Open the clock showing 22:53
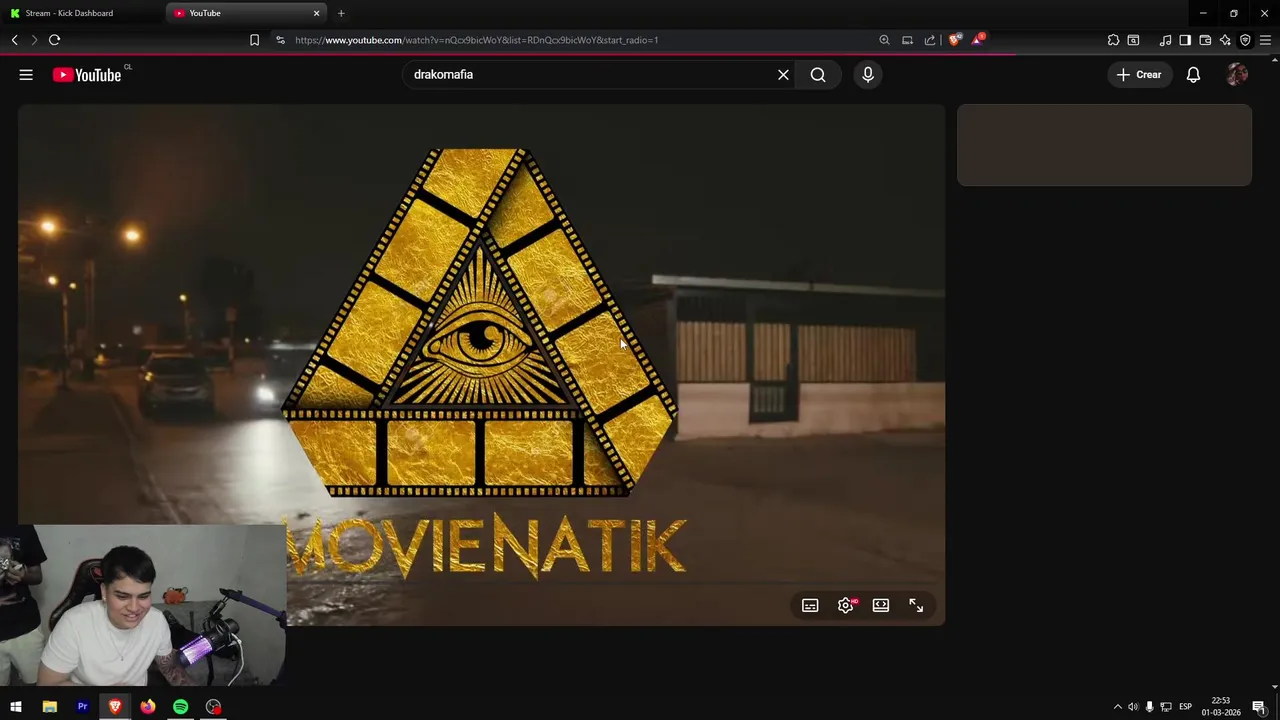 click(1221, 707)
